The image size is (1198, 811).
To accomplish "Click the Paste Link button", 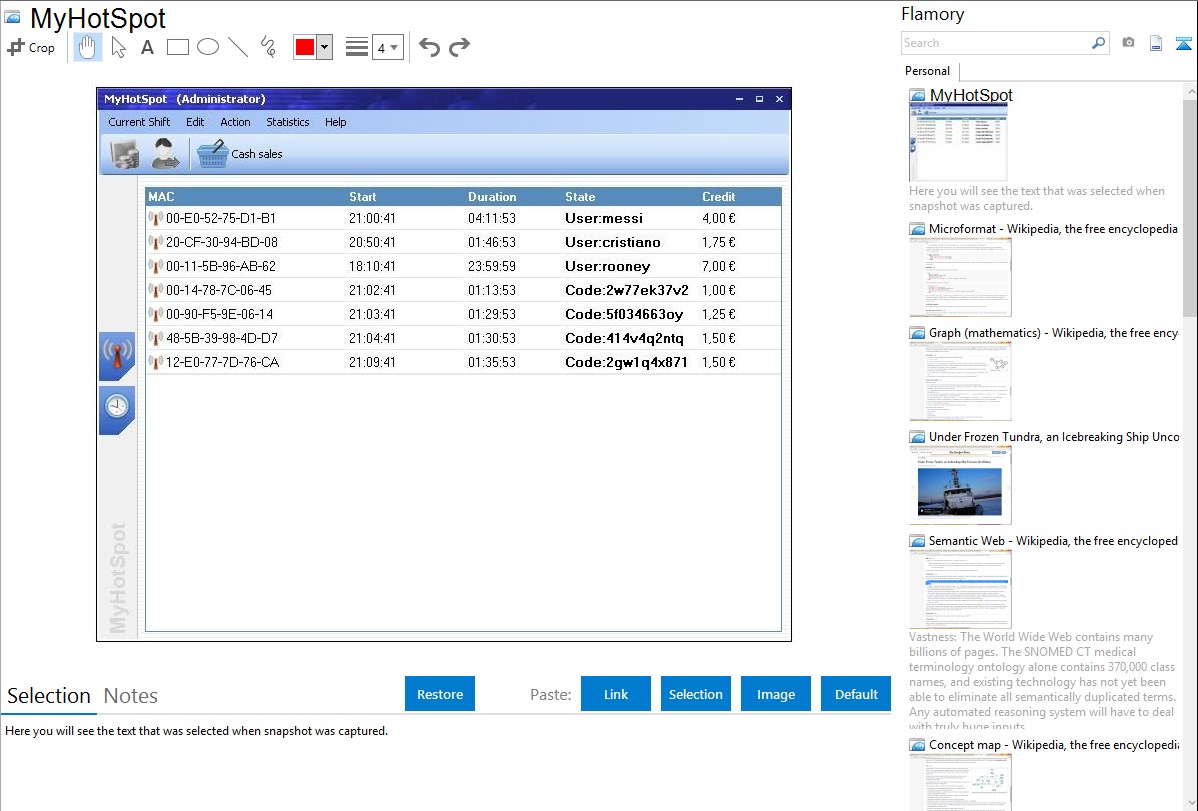I will pos(616,694).
